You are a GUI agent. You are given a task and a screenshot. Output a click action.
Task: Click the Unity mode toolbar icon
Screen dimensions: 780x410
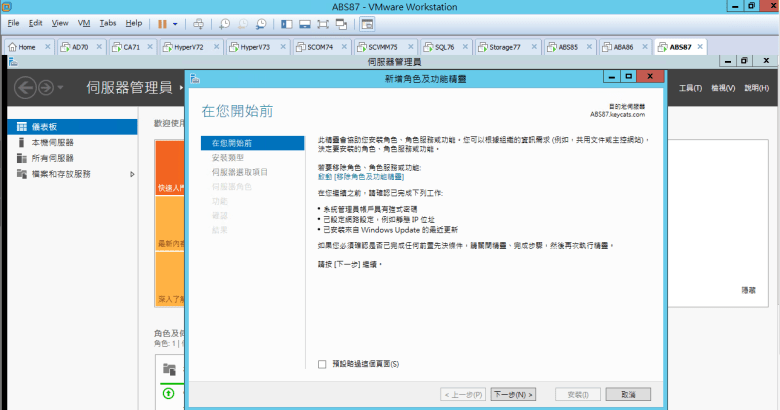340,22
